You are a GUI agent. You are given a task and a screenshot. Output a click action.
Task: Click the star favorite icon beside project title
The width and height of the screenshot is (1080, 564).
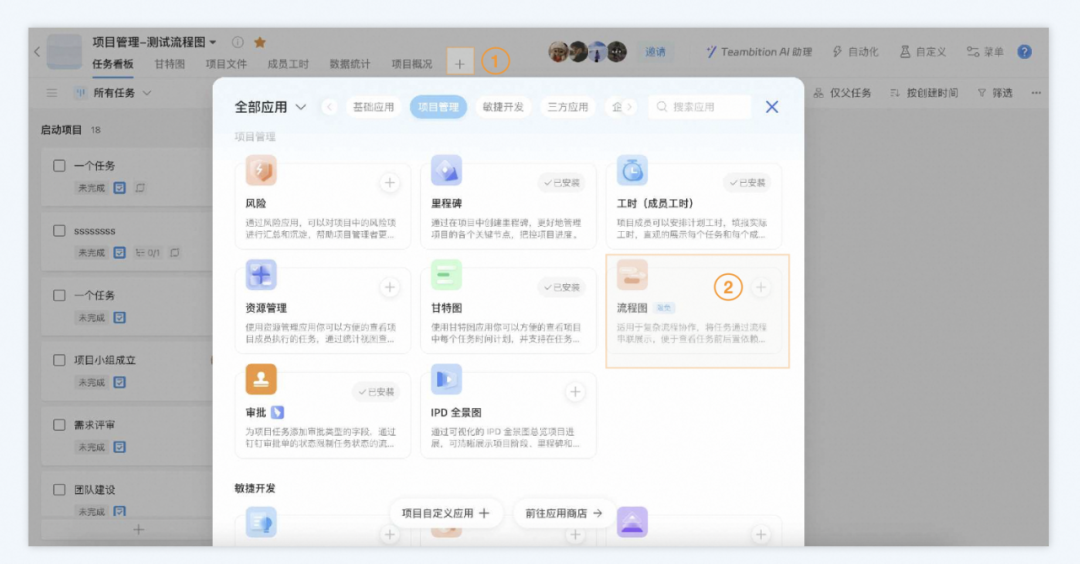pos(260,42)
